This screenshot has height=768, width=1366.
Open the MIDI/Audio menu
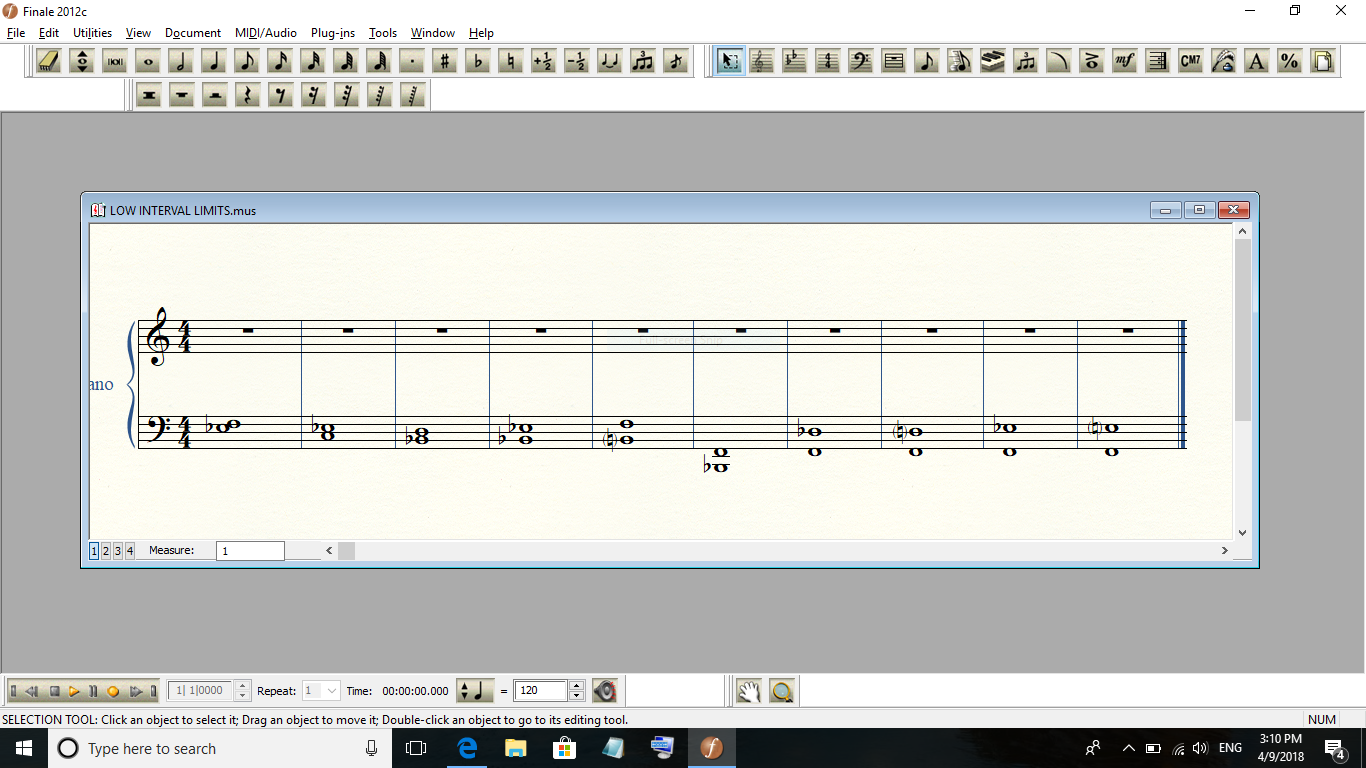(x=265, y=33)
